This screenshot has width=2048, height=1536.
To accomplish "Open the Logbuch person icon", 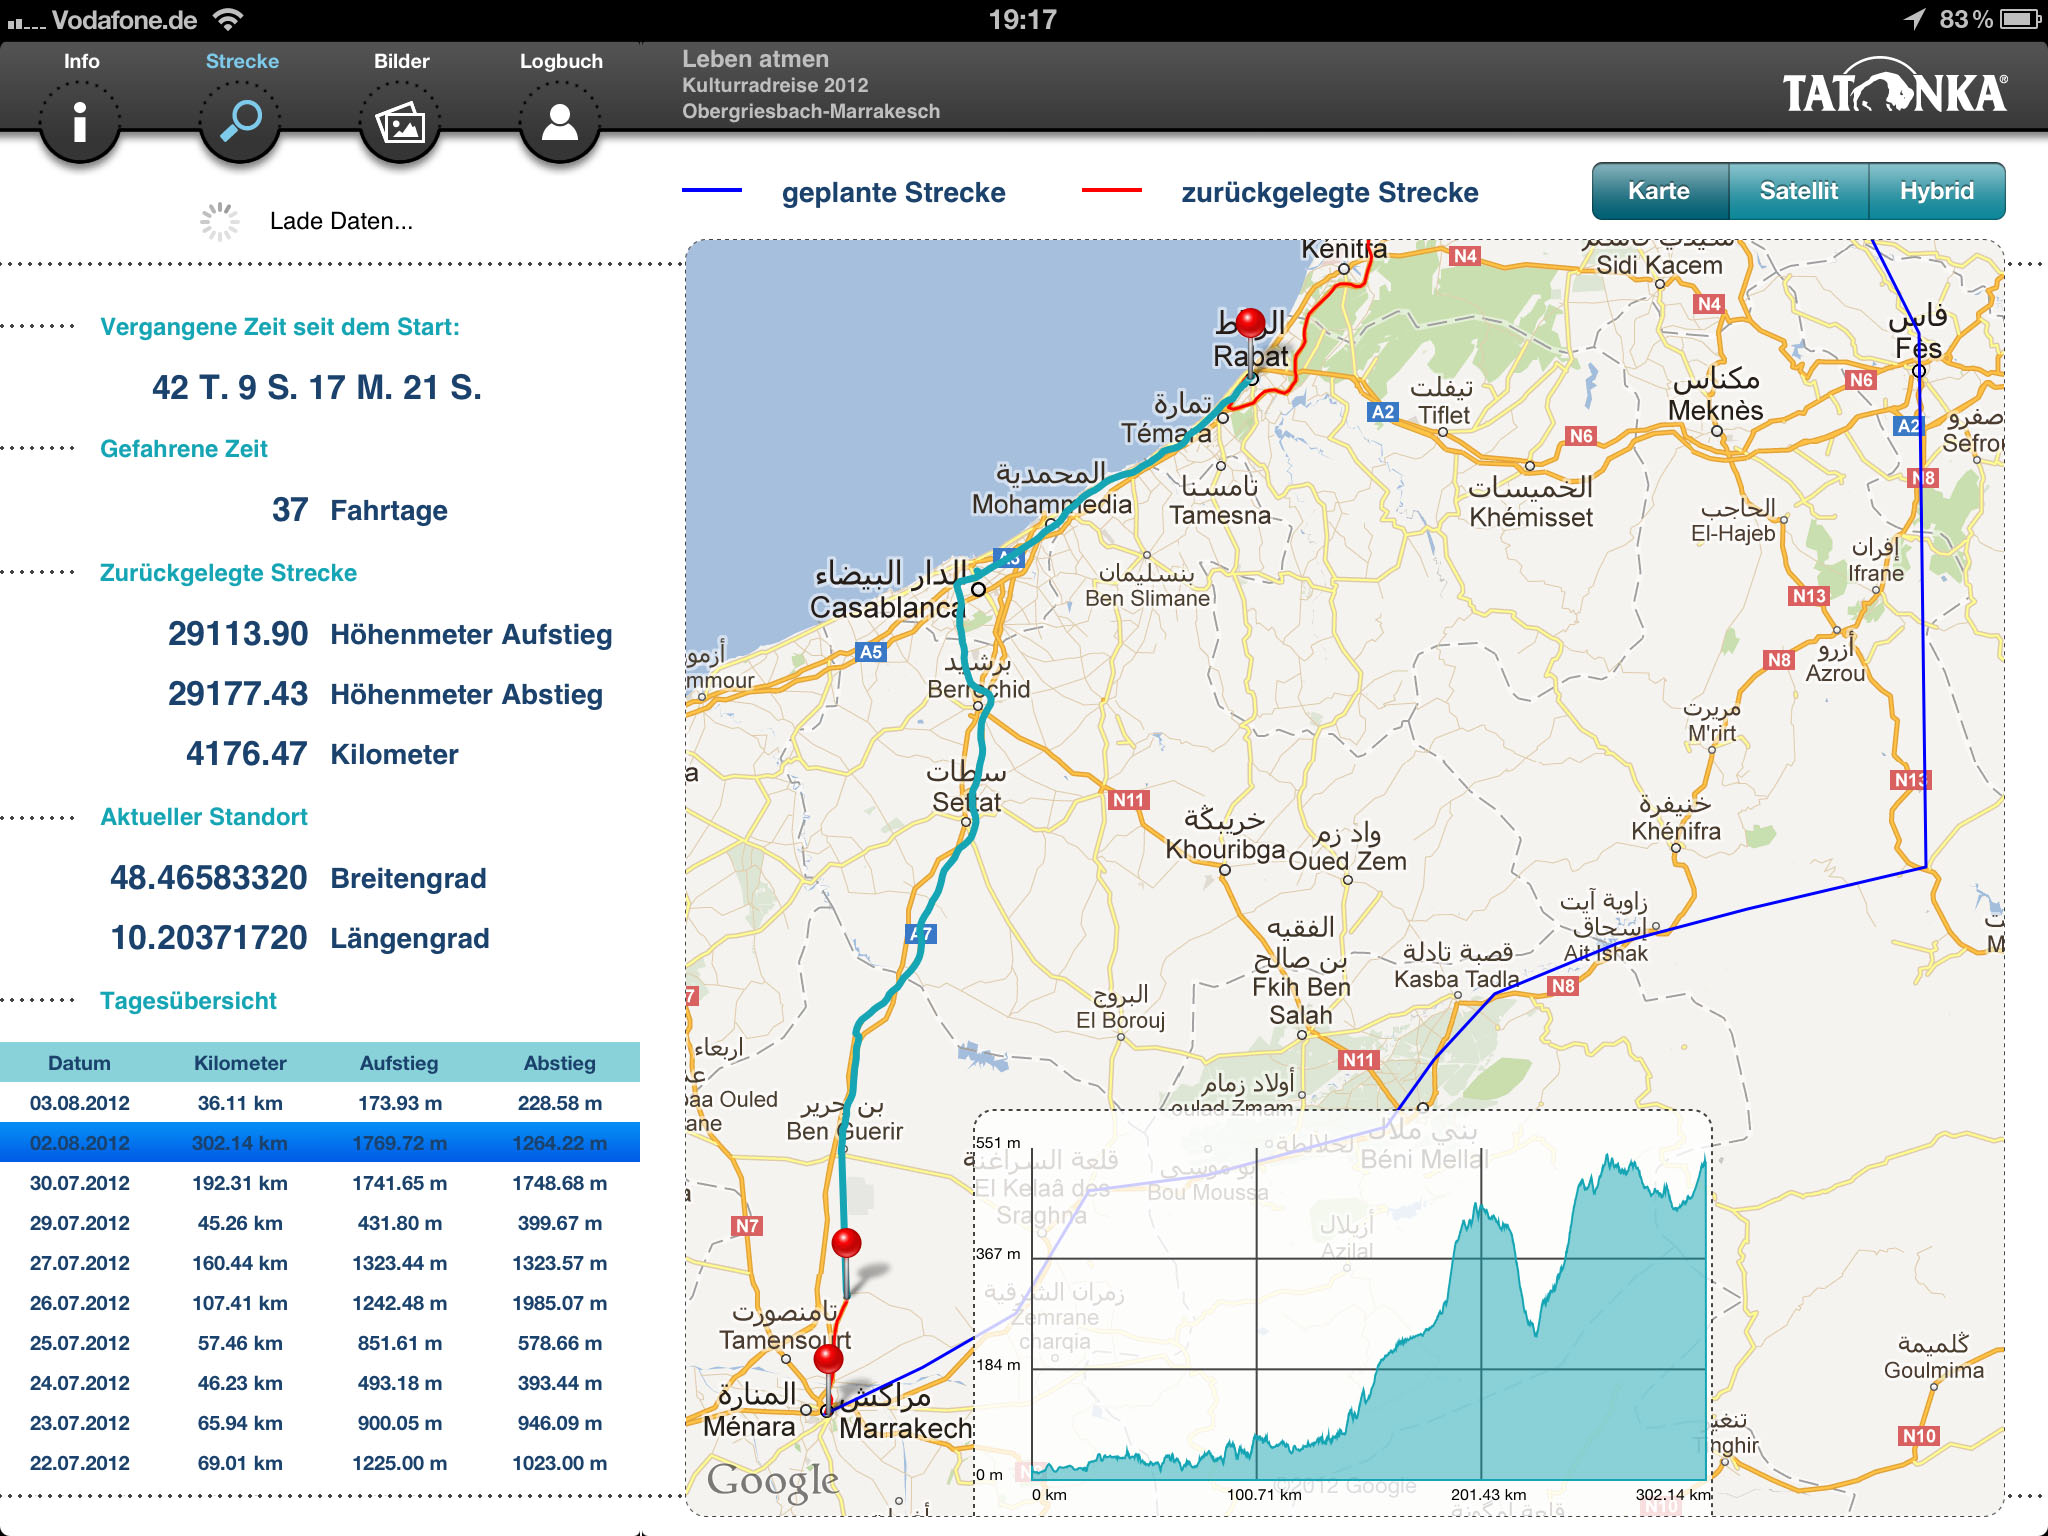I will click(560, 123).
